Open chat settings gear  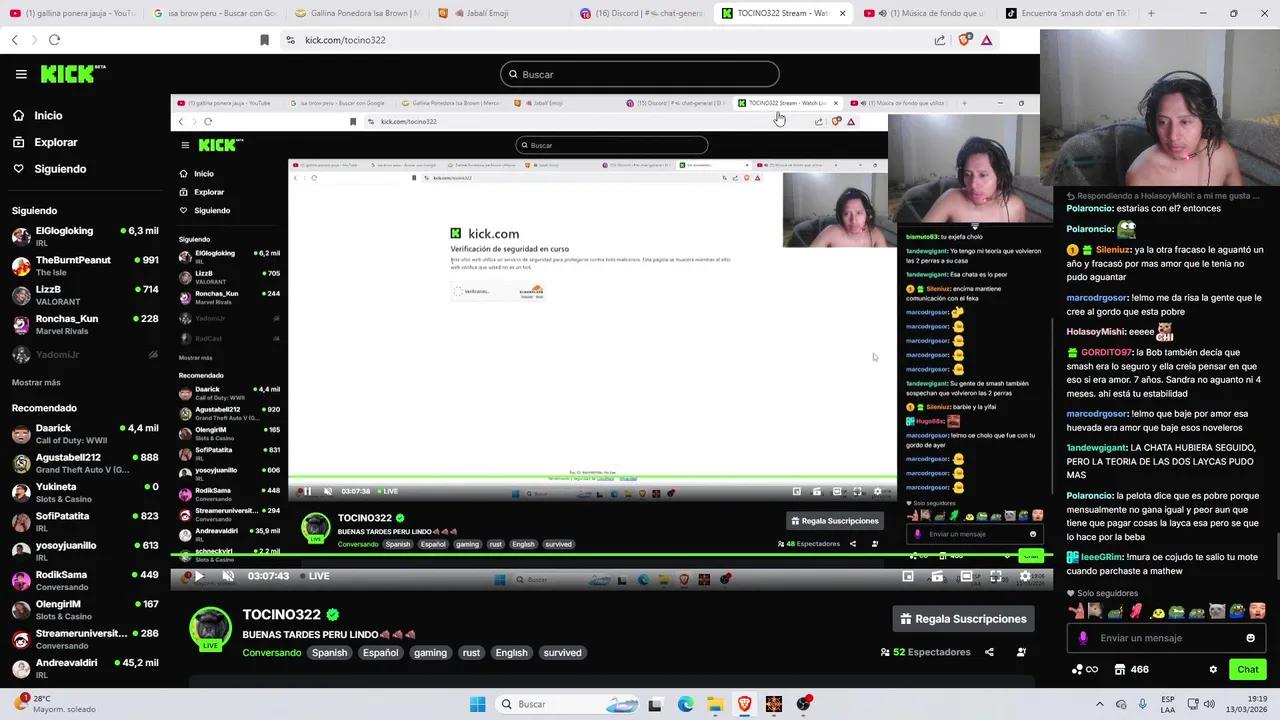1213,670
